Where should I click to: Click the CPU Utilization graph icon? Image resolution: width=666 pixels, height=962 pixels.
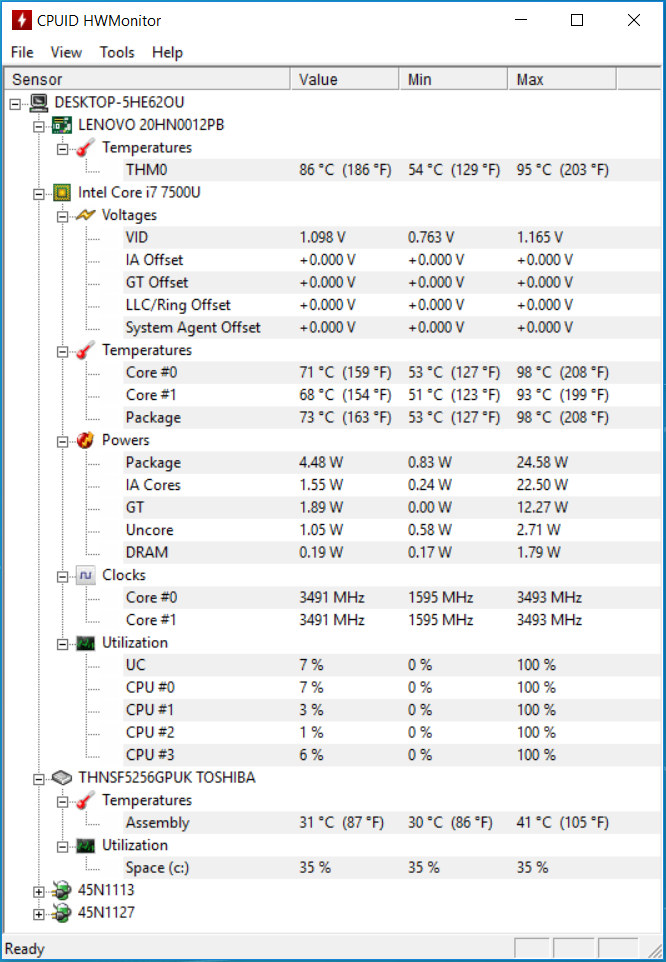pos(86,642)
